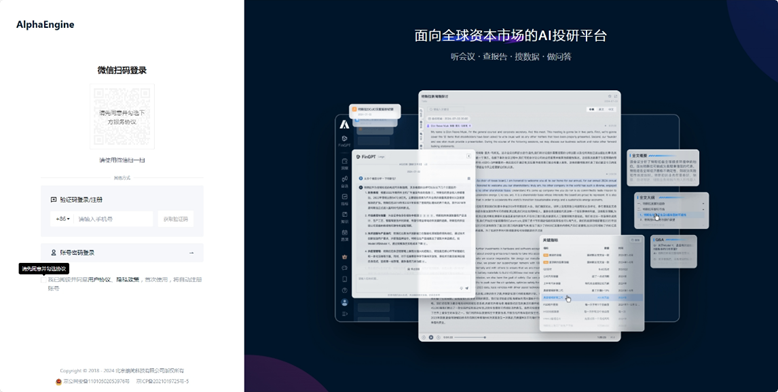Click the arrow beside 账号密码登录
Viewport: 778px width, 392px height.
coord(191,253)
